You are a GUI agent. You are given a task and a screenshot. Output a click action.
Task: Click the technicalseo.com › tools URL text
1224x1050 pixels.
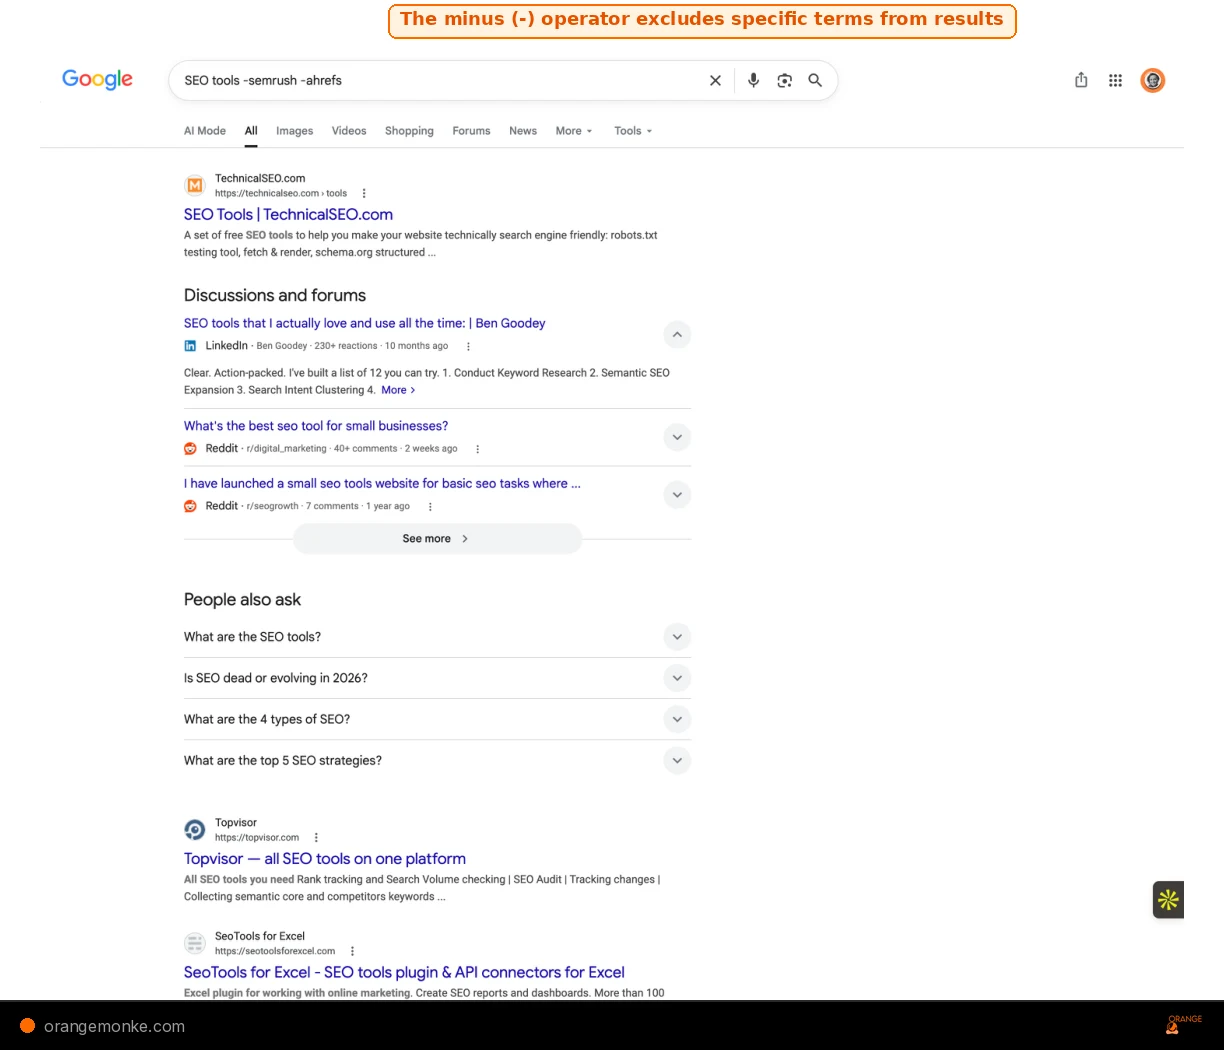click(x=281, y=194)
